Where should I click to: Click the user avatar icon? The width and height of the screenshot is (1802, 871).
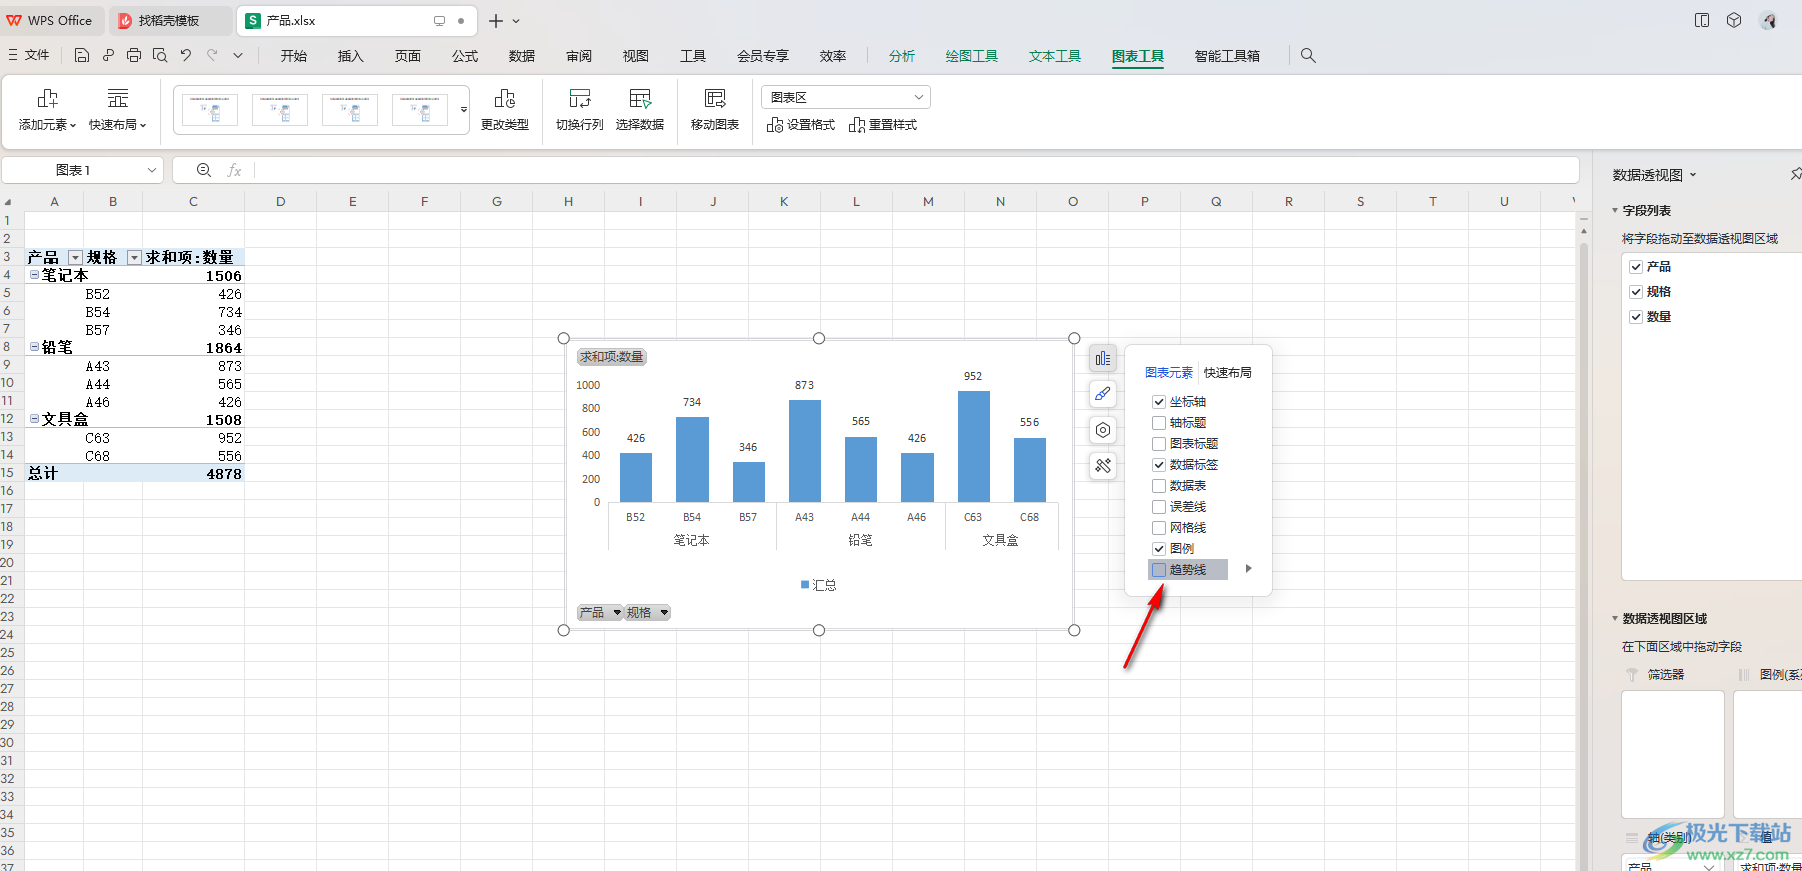pyautogui.click(x=1768, y=20)
